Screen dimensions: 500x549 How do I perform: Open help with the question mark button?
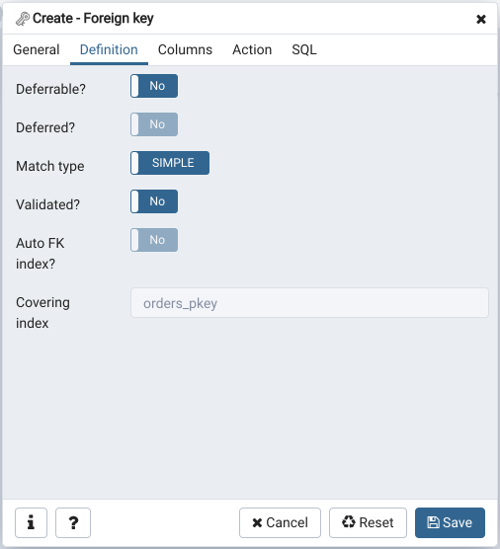coord(73,522)
